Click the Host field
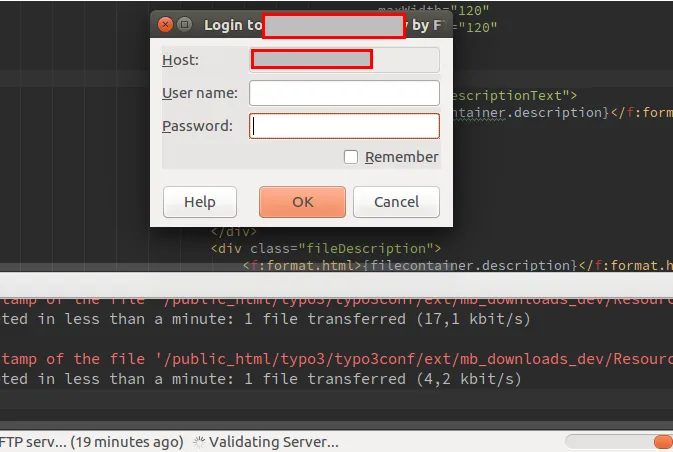 coord(344,60)
